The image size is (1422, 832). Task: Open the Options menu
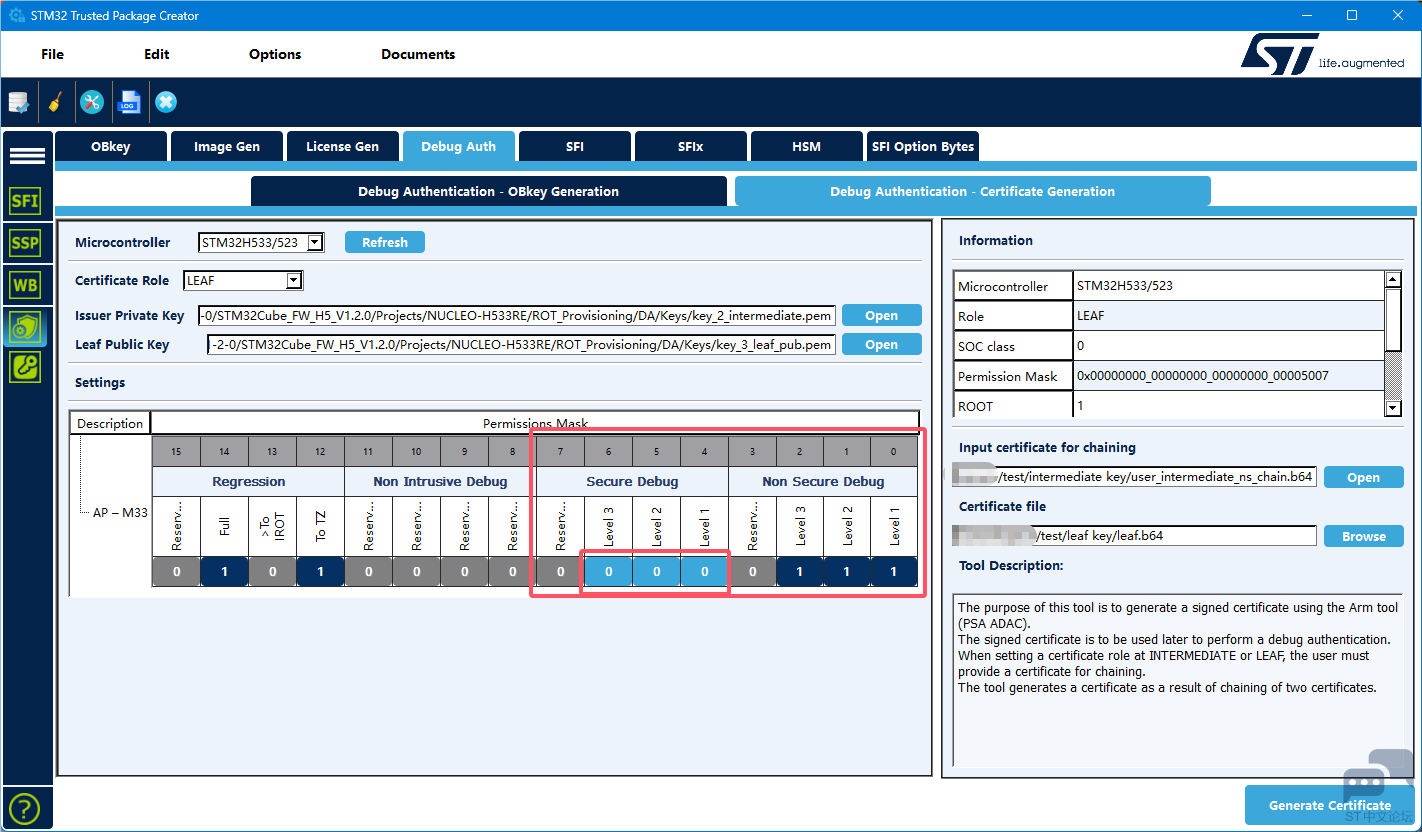pyautogui.click(x=275, y=54)
